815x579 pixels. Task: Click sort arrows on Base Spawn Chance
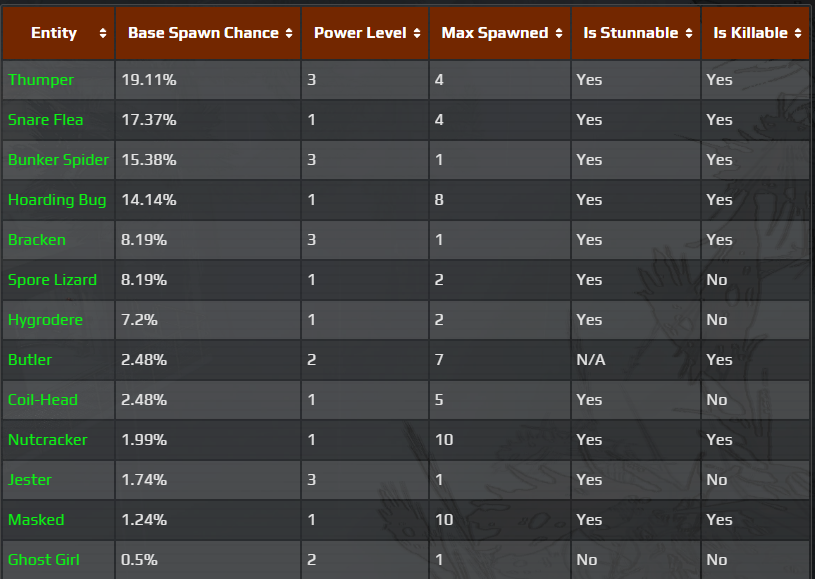coord(289,33)
